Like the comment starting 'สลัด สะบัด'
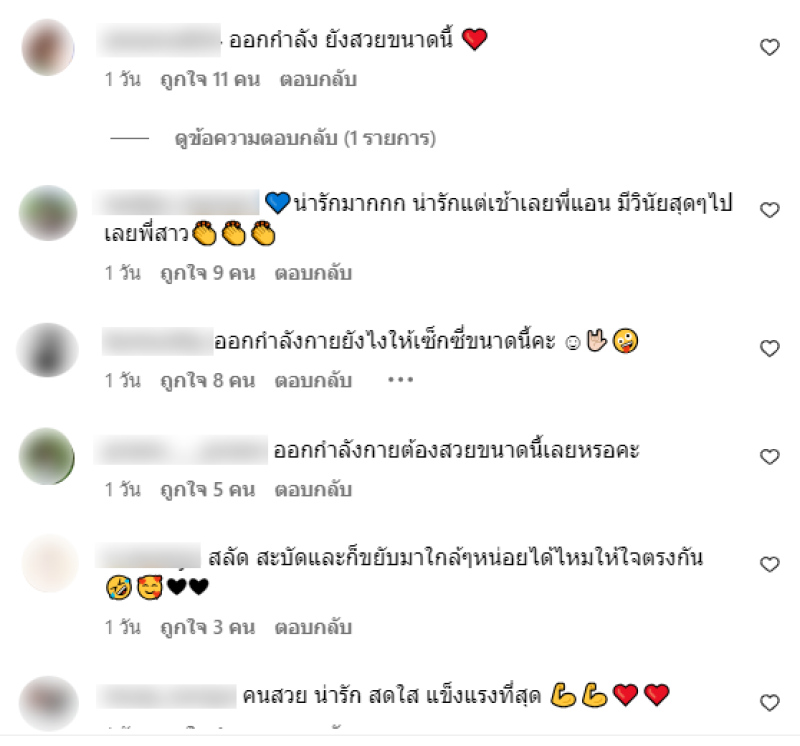 (769, 564)
